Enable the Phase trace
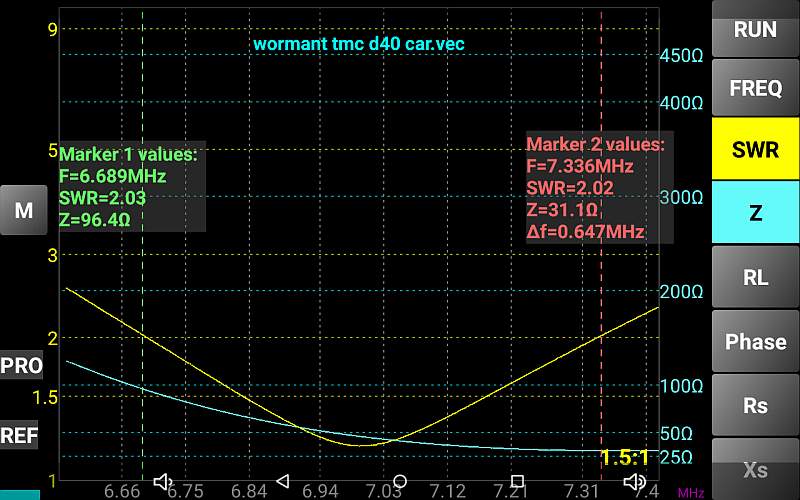Image resolution: width=800 pixels, height=500 pixels. (755, 341)
